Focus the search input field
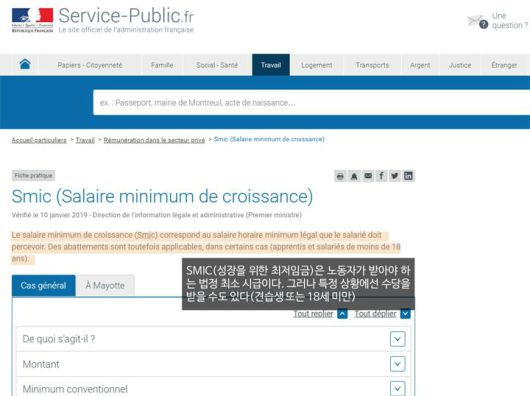 [x=311, y=102]
